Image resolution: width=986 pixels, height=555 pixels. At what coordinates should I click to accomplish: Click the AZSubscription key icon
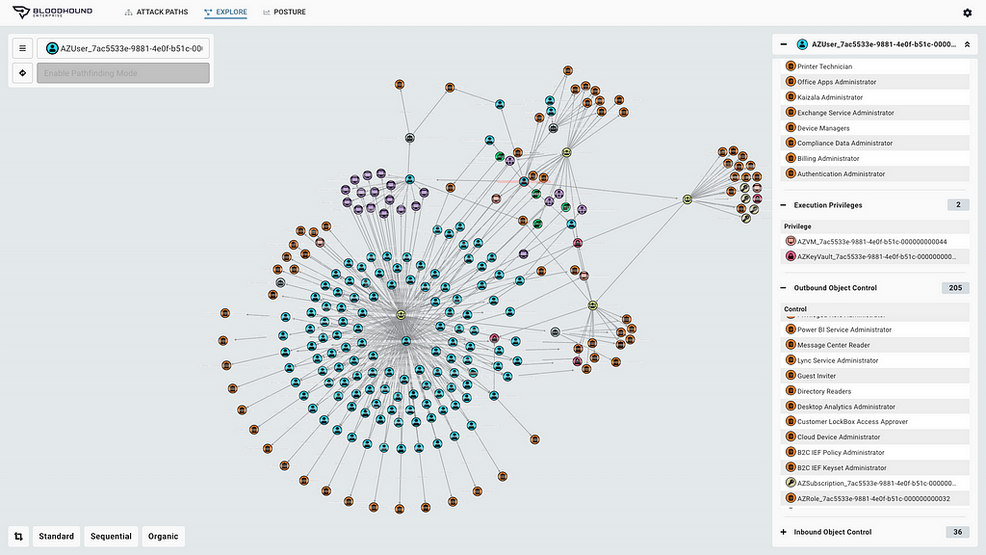(790, 483)
